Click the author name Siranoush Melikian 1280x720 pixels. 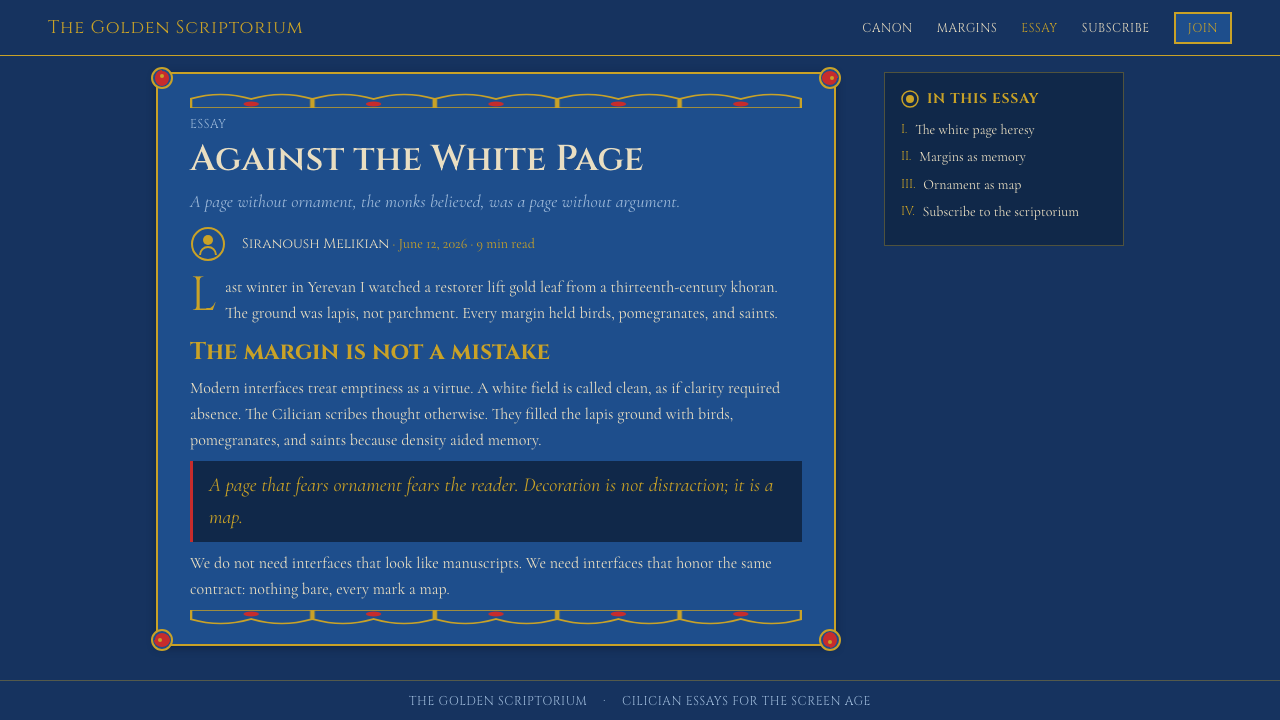(315, 244)
